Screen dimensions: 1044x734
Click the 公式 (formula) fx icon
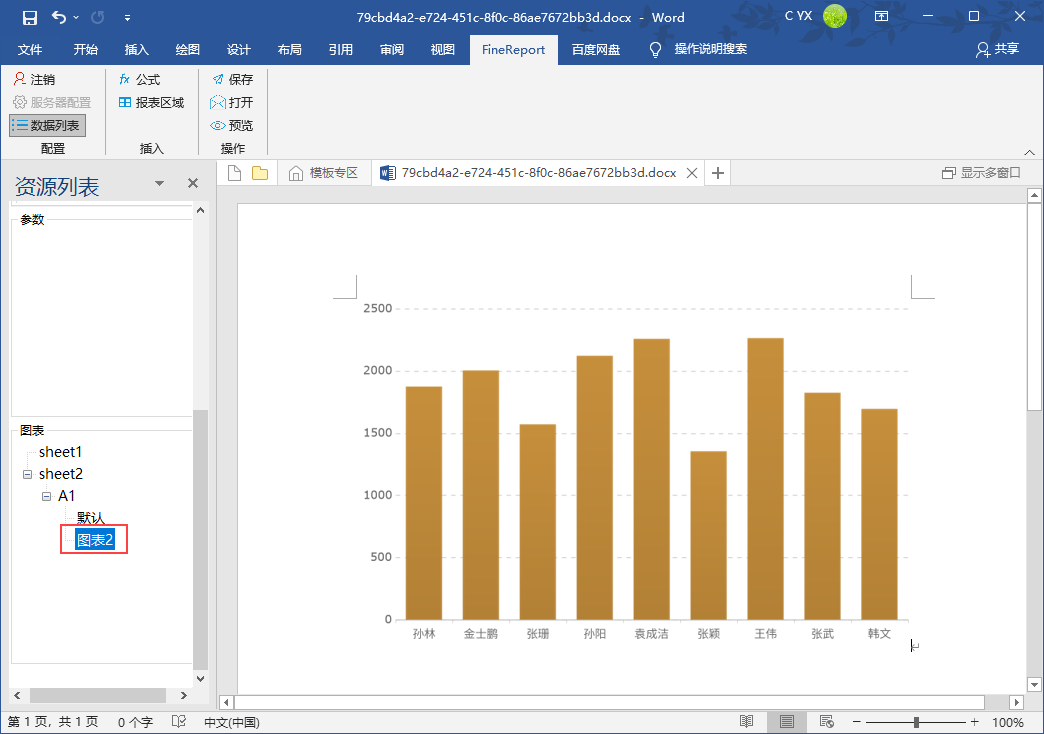(x=124, y=79)
